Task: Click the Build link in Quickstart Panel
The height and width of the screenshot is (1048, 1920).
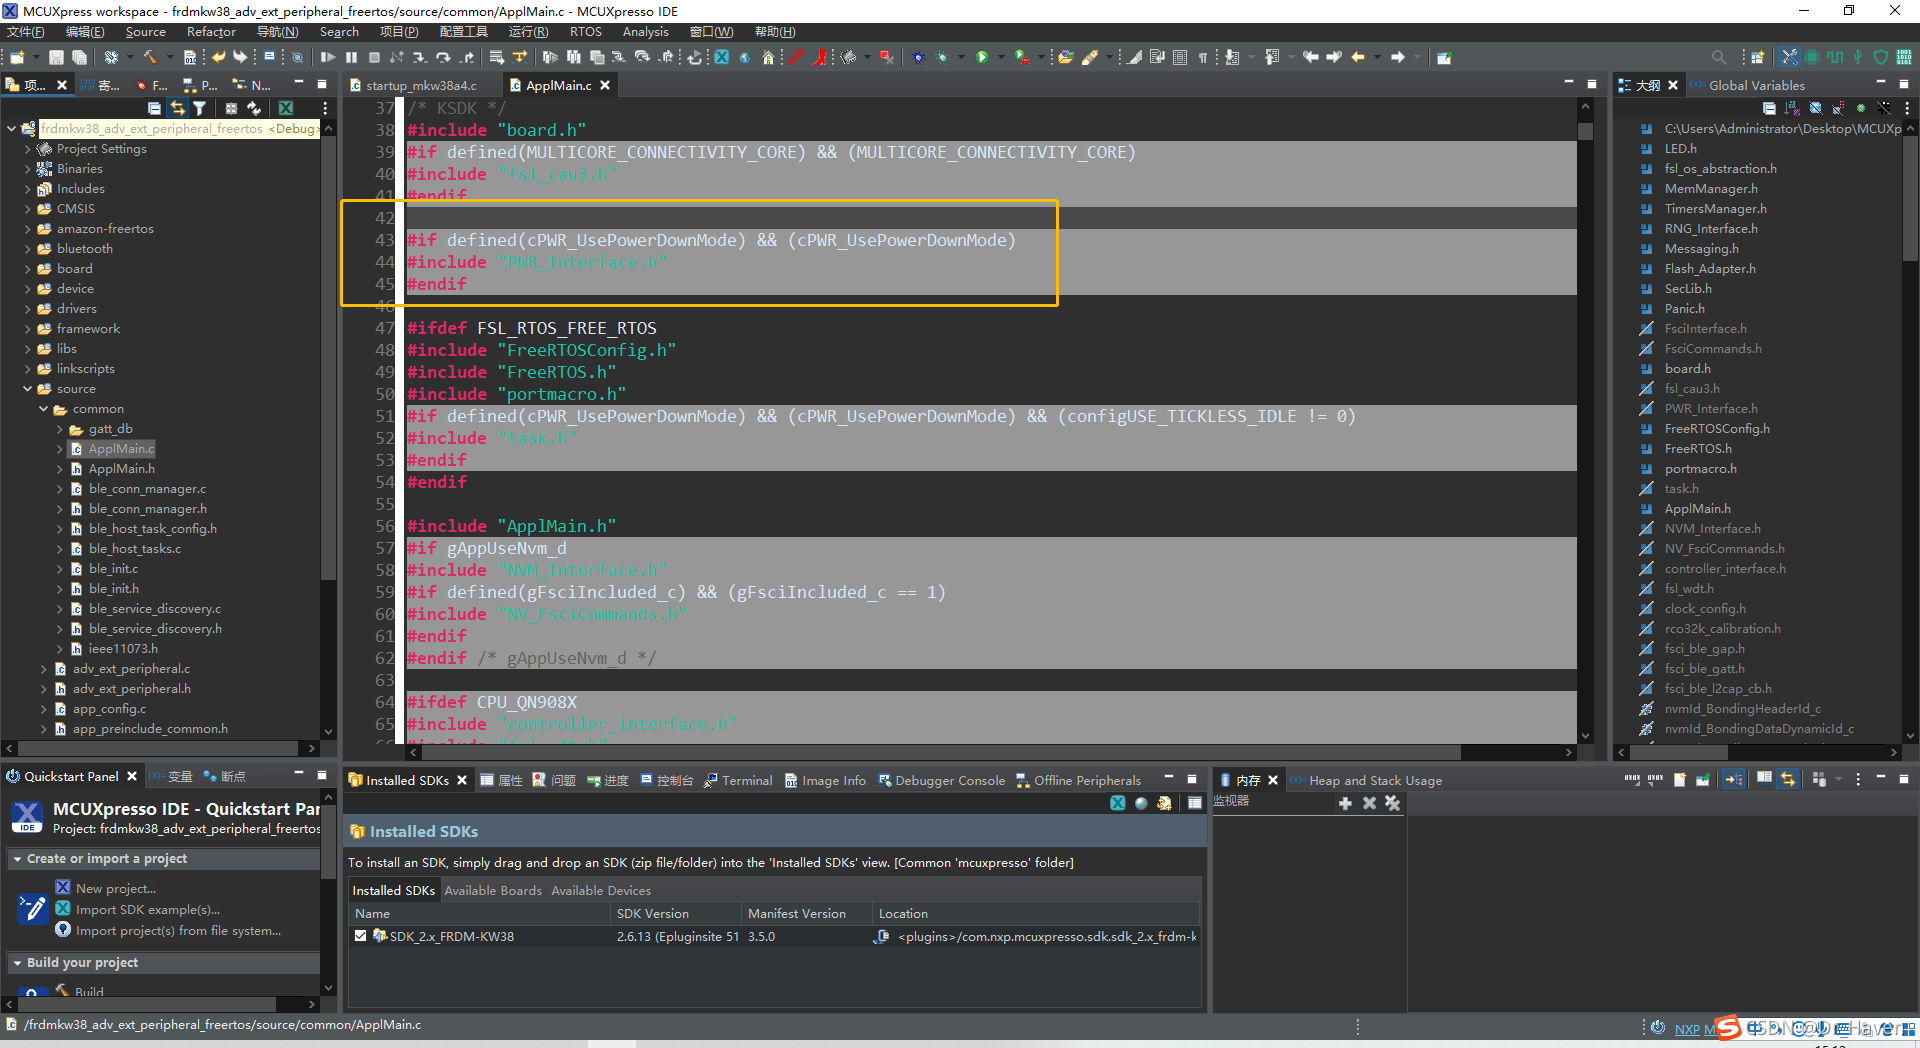Action: click(x=89, y=992)
